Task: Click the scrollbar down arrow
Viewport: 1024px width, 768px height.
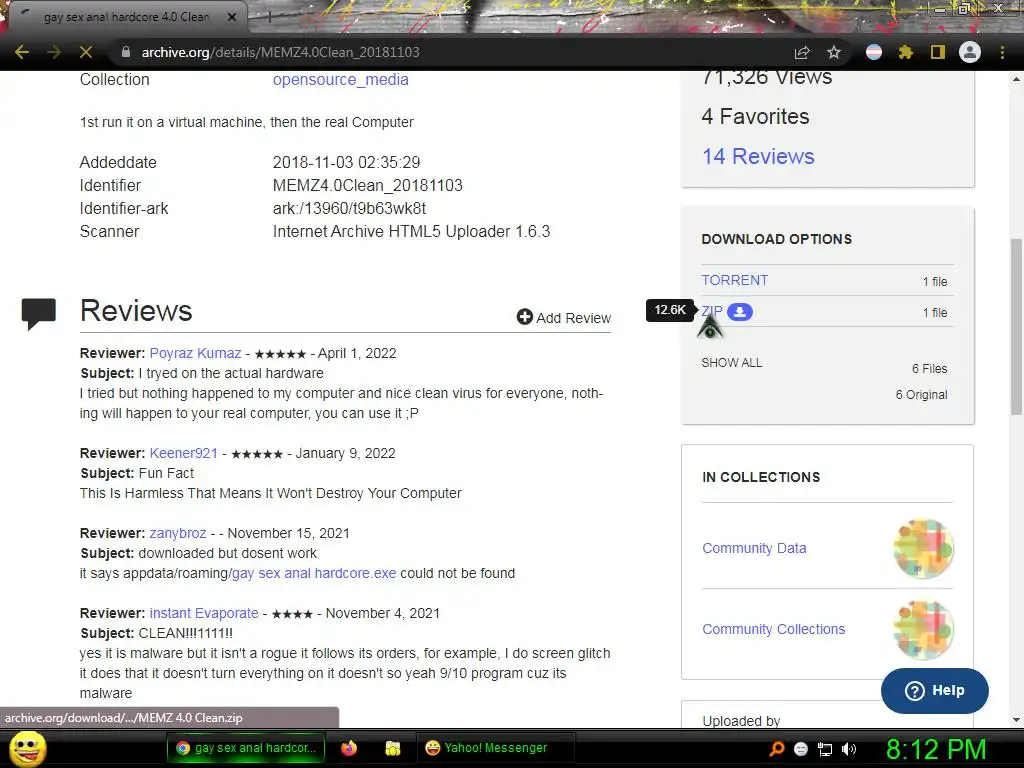Action: pyautogui.click(x=1016, y=720)
